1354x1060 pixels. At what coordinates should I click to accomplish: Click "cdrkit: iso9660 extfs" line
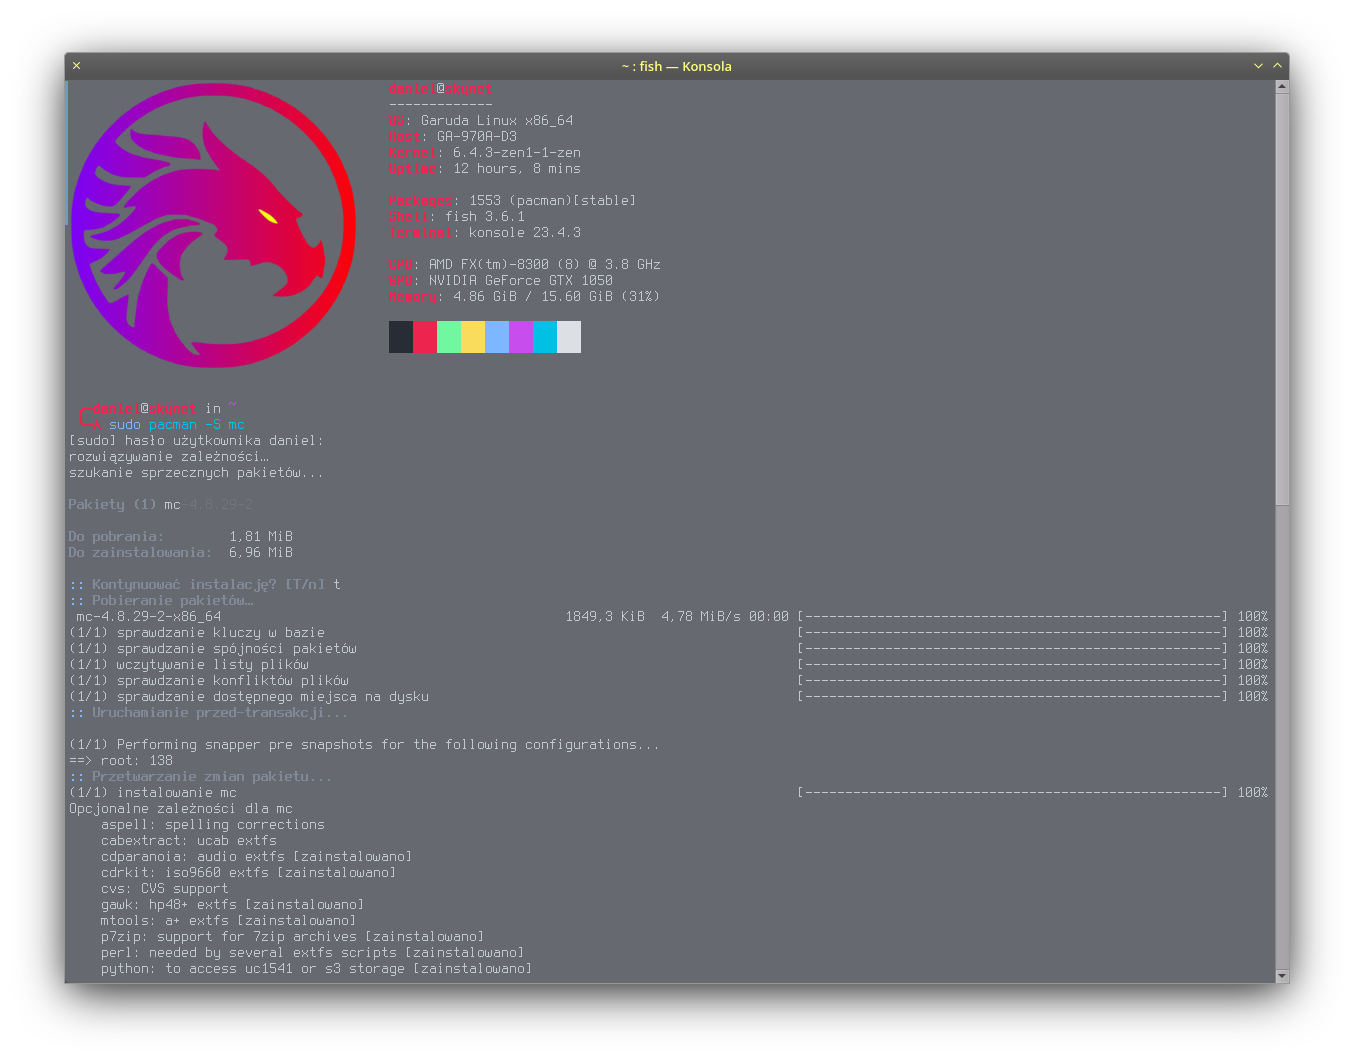pyautogui.click(x=249, y=873)
